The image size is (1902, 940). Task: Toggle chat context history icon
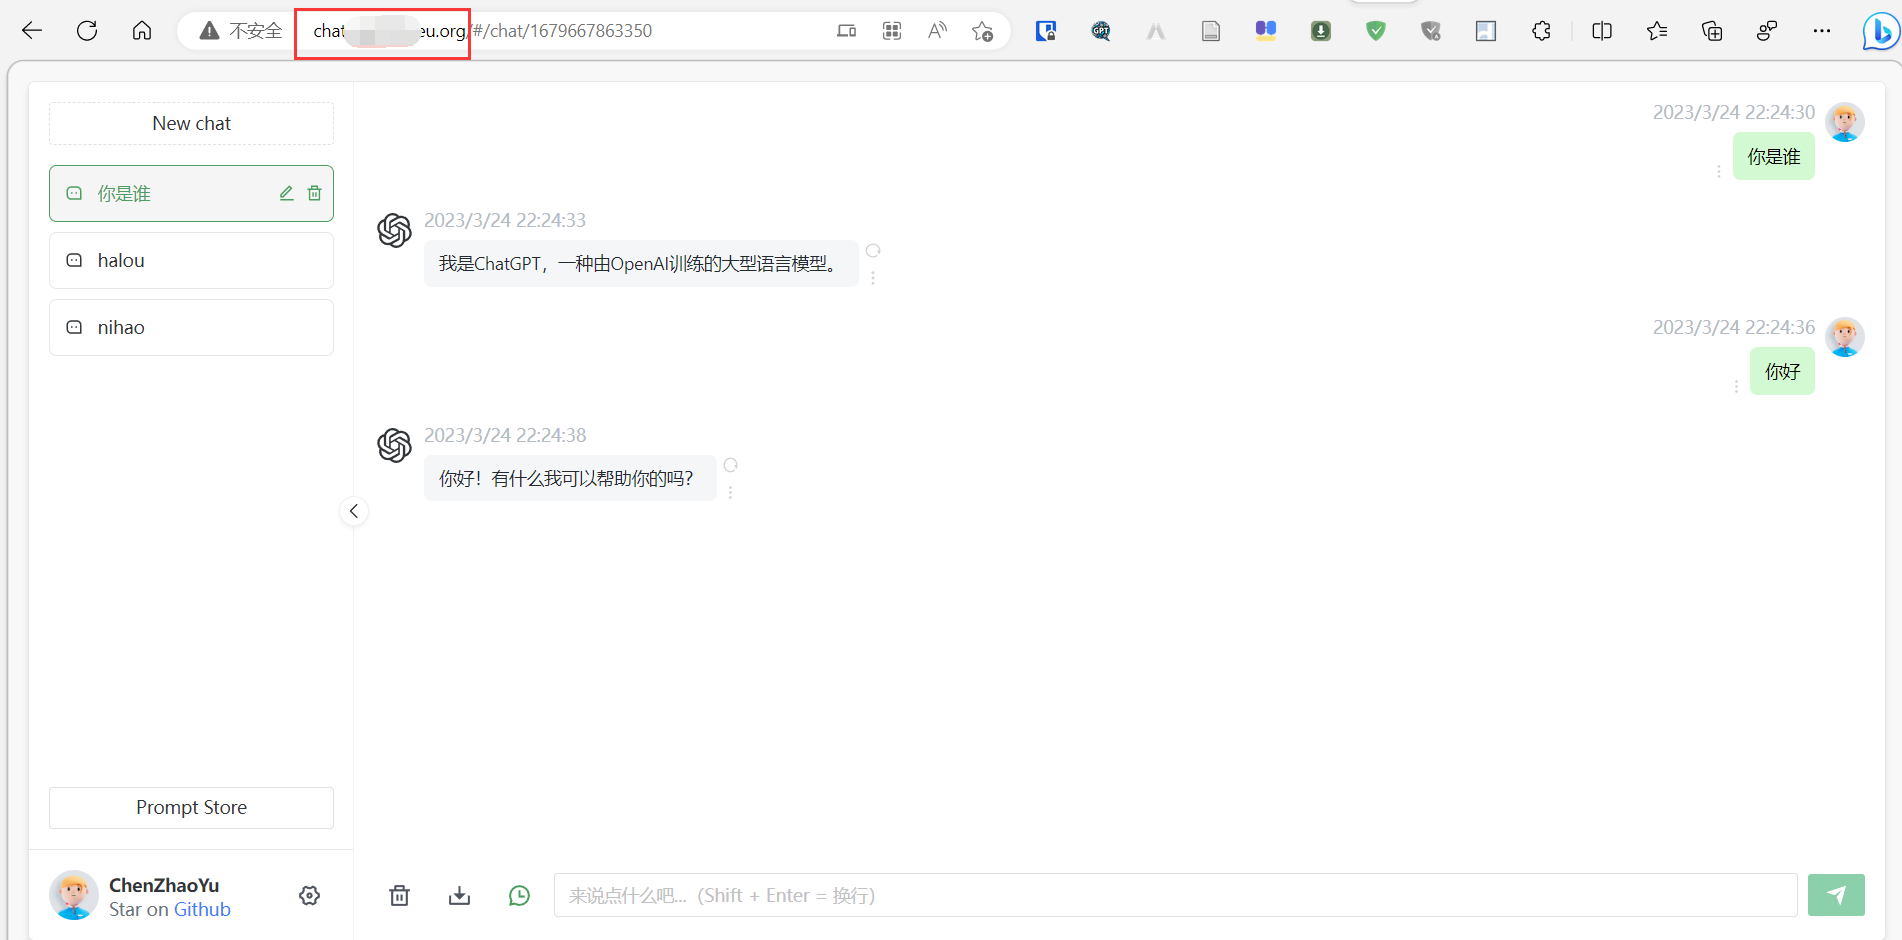click(519, 895)
